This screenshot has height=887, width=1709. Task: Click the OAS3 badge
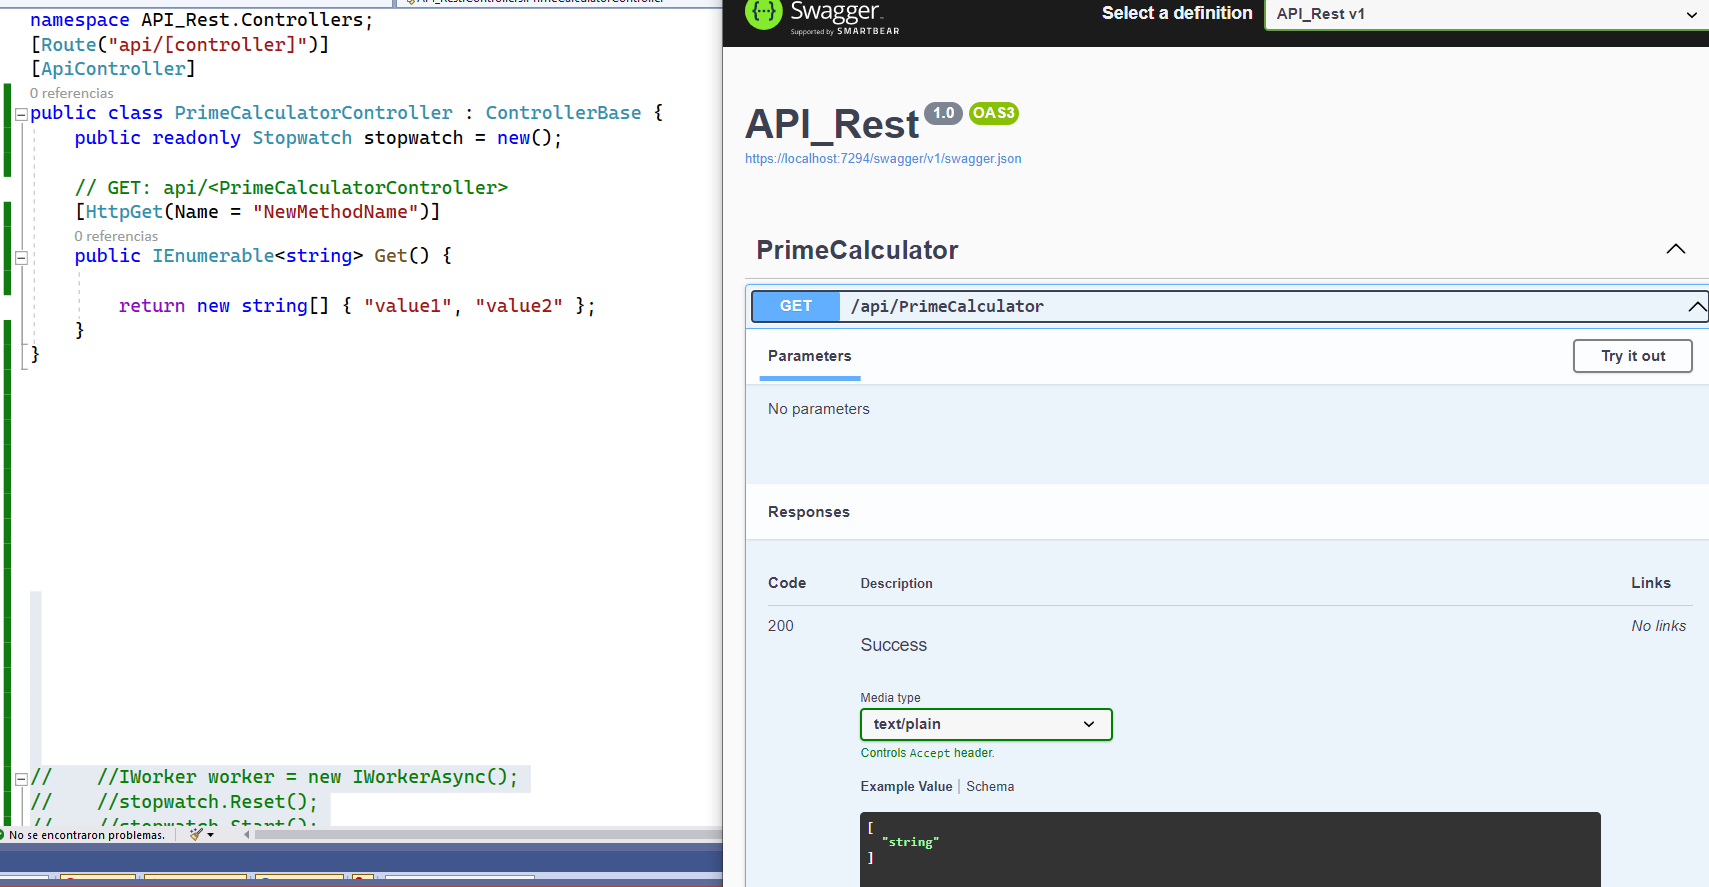(x=994, y=113)
